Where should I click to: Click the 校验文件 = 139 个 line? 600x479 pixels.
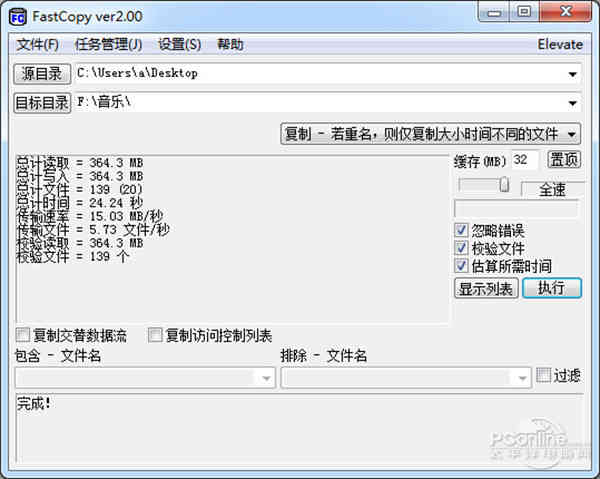click(73, 256)
